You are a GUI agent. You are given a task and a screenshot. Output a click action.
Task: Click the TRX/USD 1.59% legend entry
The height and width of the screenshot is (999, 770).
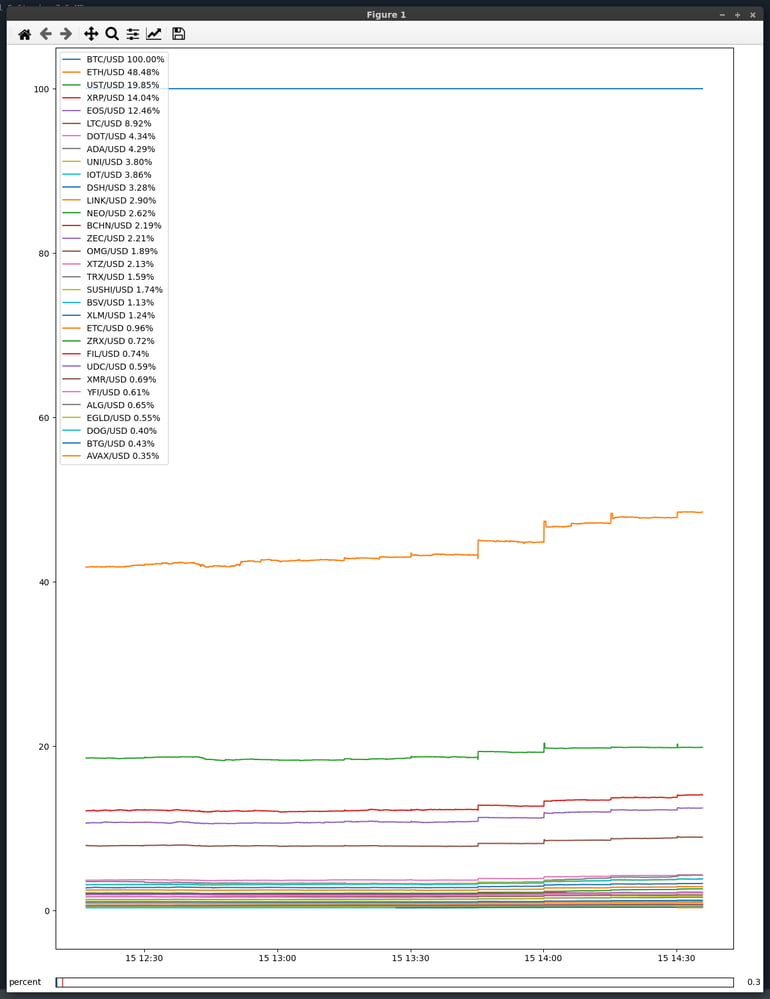[108, 277]
